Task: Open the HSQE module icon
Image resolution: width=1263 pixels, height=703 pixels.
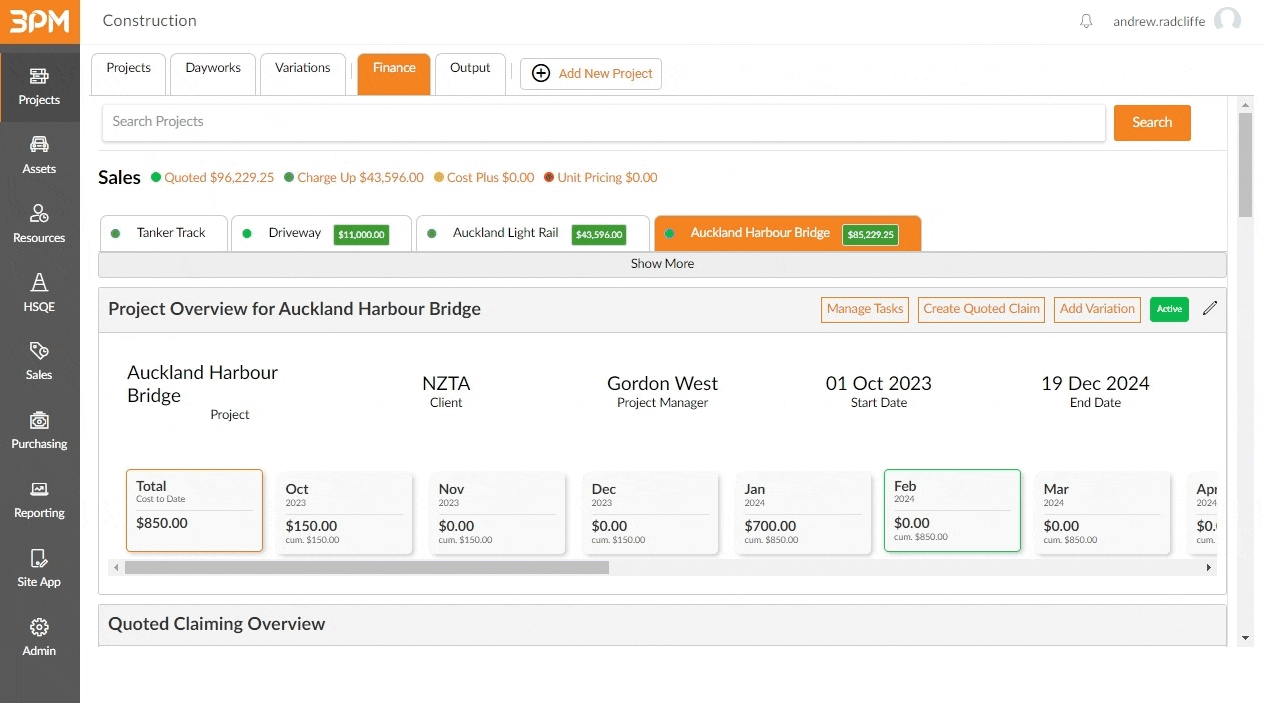Action: 39,293
